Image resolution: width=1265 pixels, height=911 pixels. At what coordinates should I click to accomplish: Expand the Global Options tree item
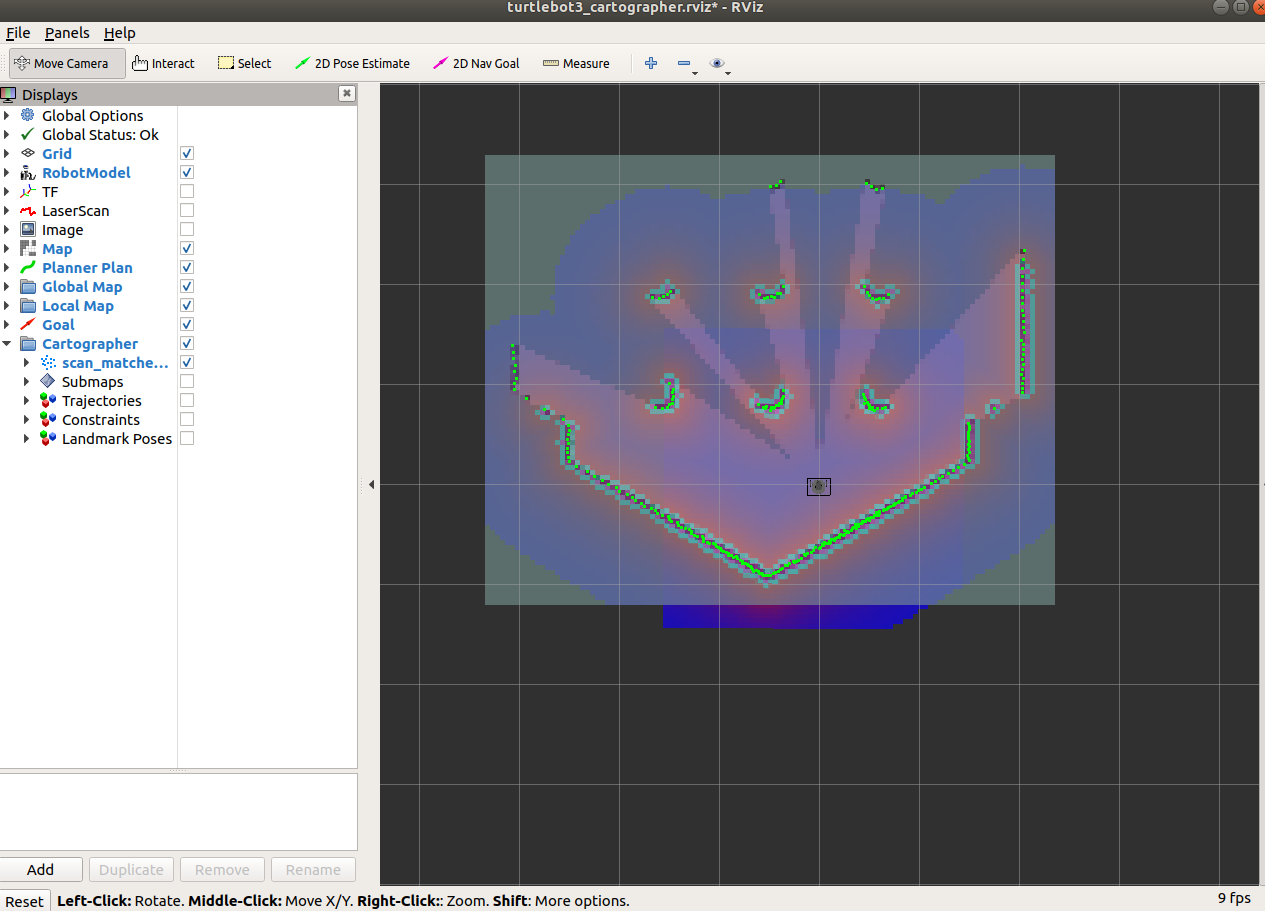(x=8, y=115)
